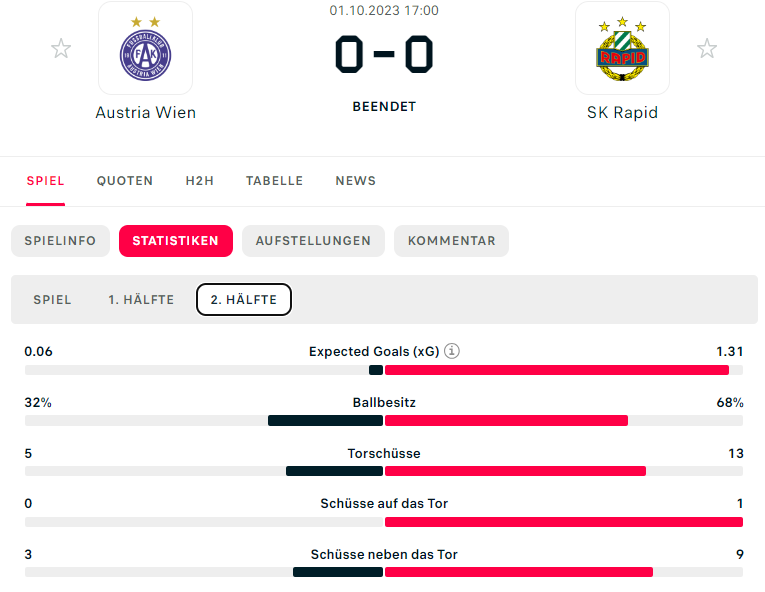The image size is (765, 592).
Task: Click the Austria Wien team name
Action: tap(146, 113)
